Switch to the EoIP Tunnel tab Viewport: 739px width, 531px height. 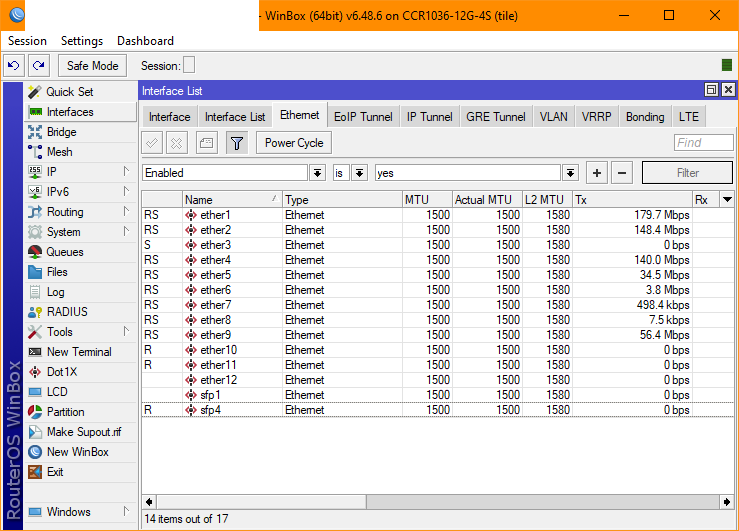(363, 117)
